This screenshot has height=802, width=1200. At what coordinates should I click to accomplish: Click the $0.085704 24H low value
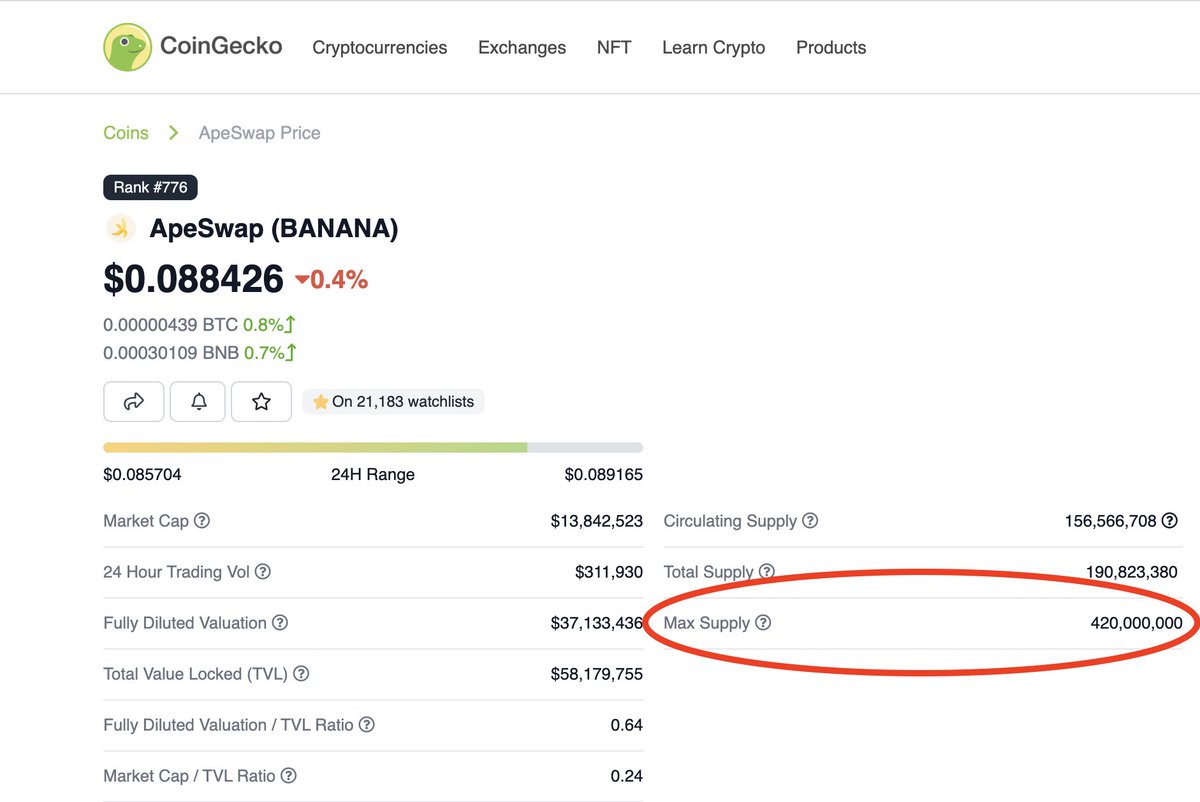click(143, 474)
